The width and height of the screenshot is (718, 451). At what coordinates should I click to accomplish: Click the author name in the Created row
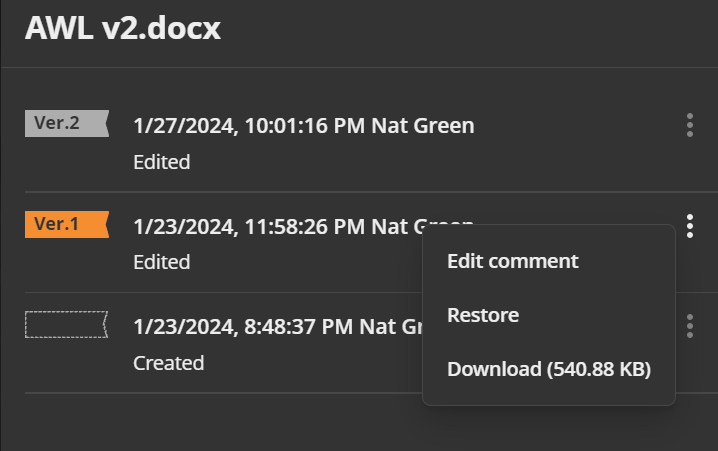[x=391, y=327]
